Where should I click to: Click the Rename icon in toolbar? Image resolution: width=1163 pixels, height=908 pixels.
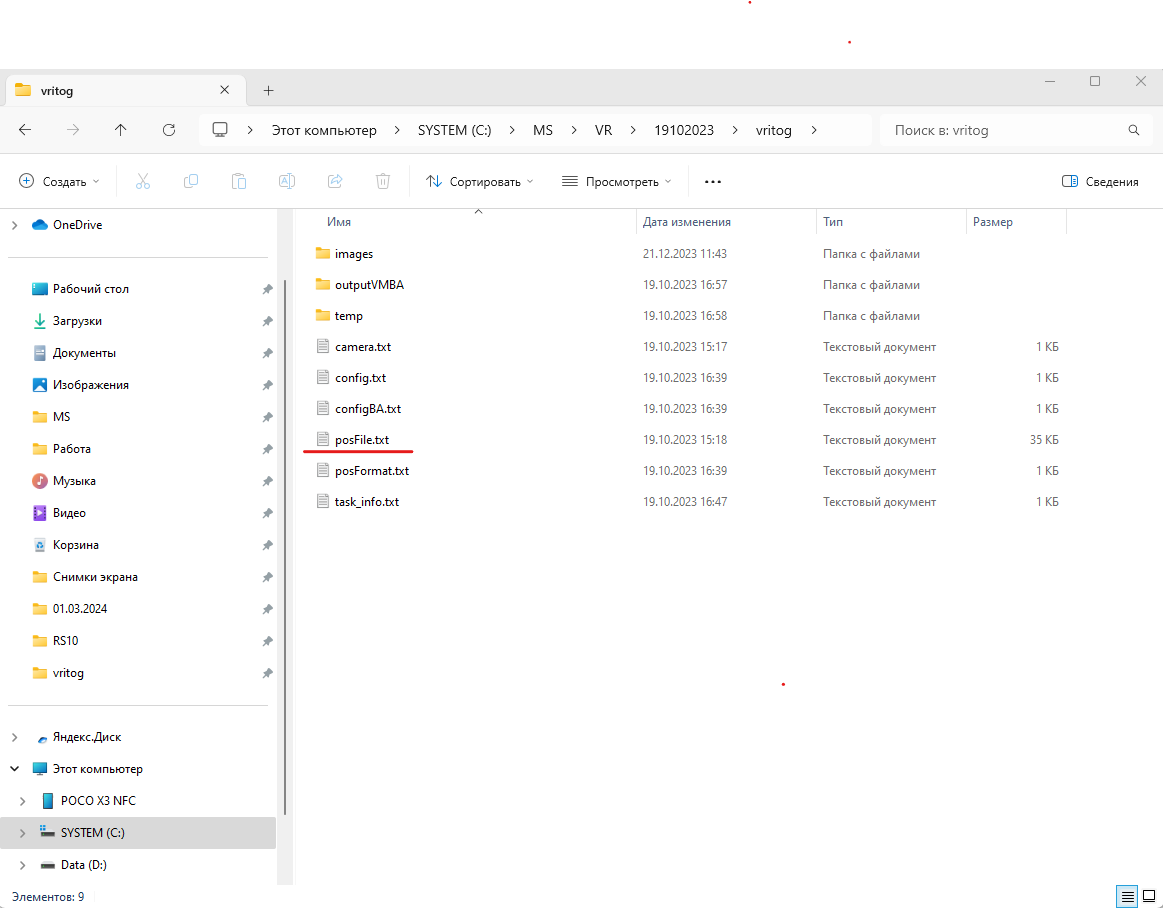click(x=286, y=181)
